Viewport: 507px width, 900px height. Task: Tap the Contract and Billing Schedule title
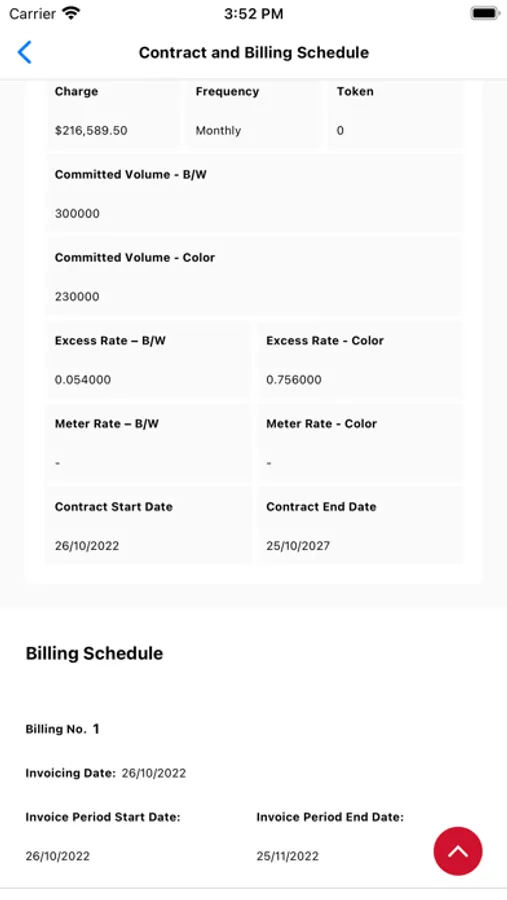[254, 52]
